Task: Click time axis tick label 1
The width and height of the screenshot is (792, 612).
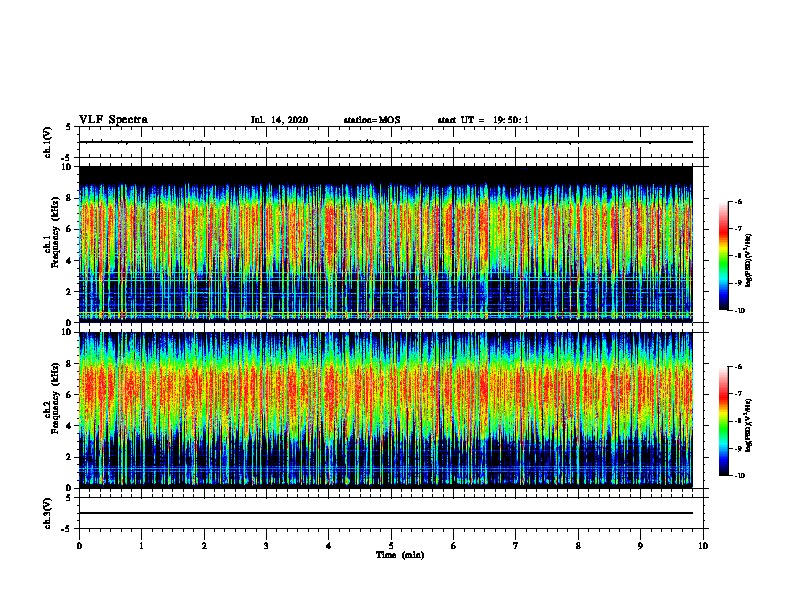Action: 142,546
